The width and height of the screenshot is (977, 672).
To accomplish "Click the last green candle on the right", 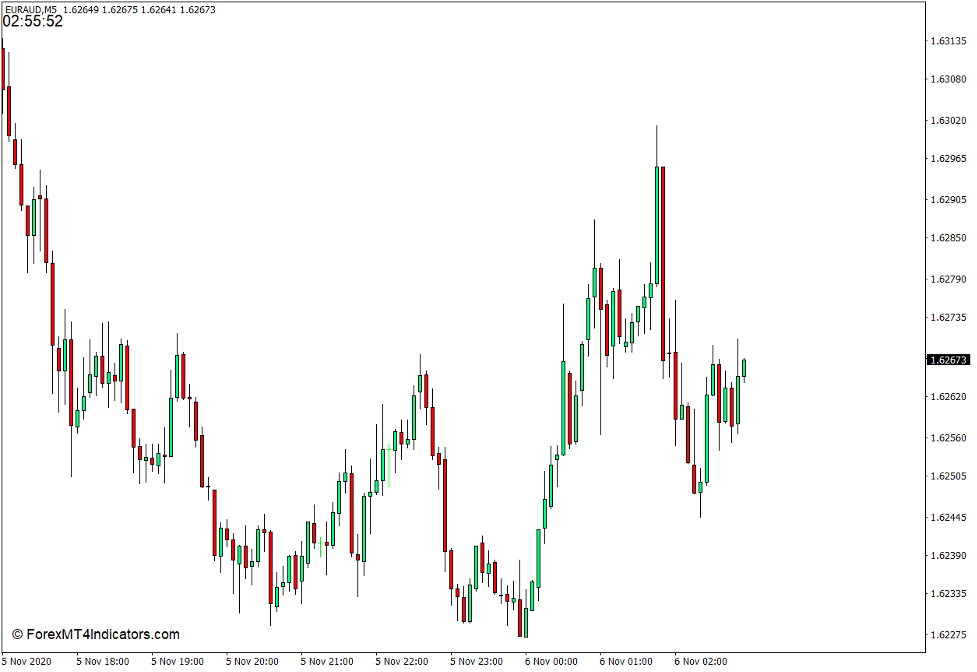I will click(744, 368).
